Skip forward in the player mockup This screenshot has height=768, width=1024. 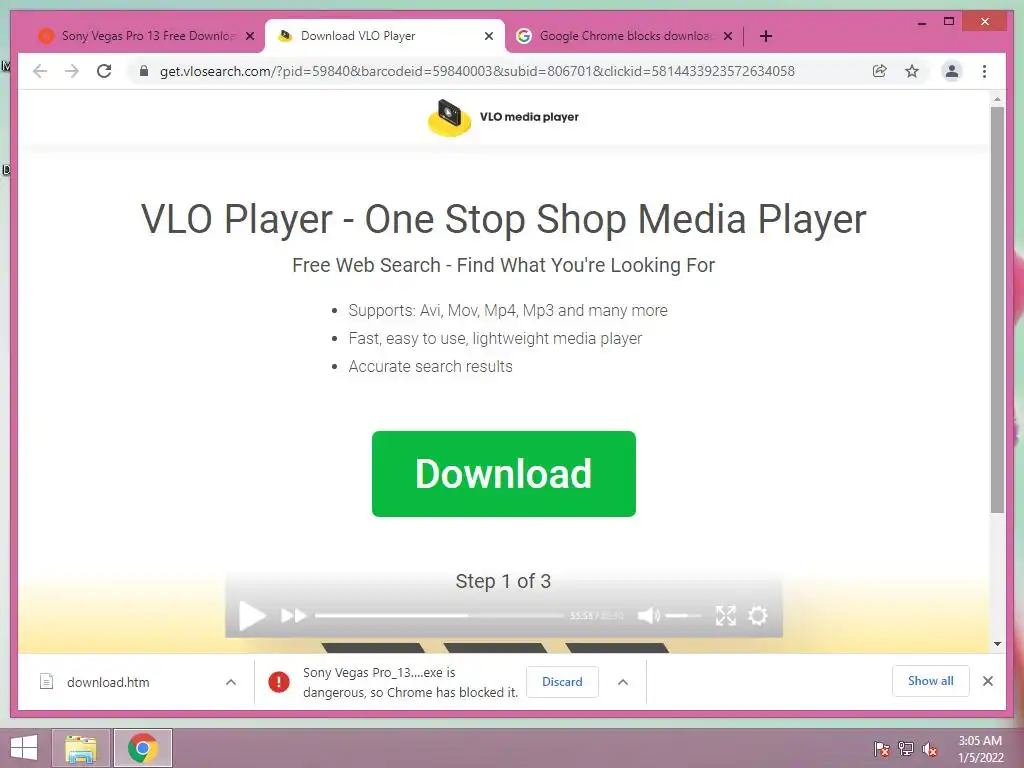pos(293,615)
